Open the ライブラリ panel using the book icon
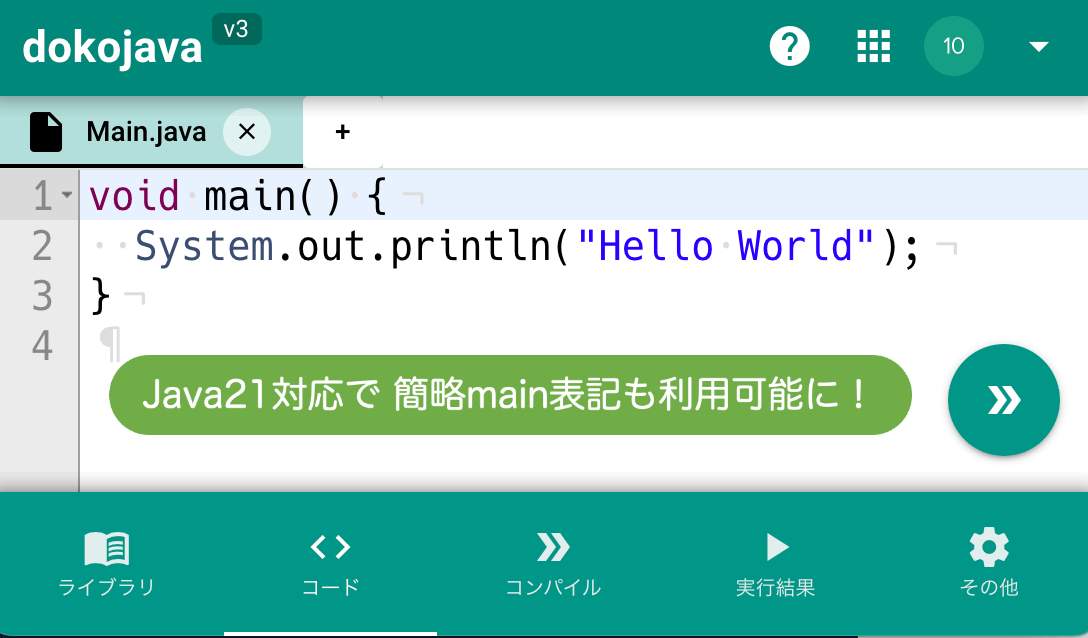Image resolution: width=1088 pixels, height=638 pixels. pos(107,548)
